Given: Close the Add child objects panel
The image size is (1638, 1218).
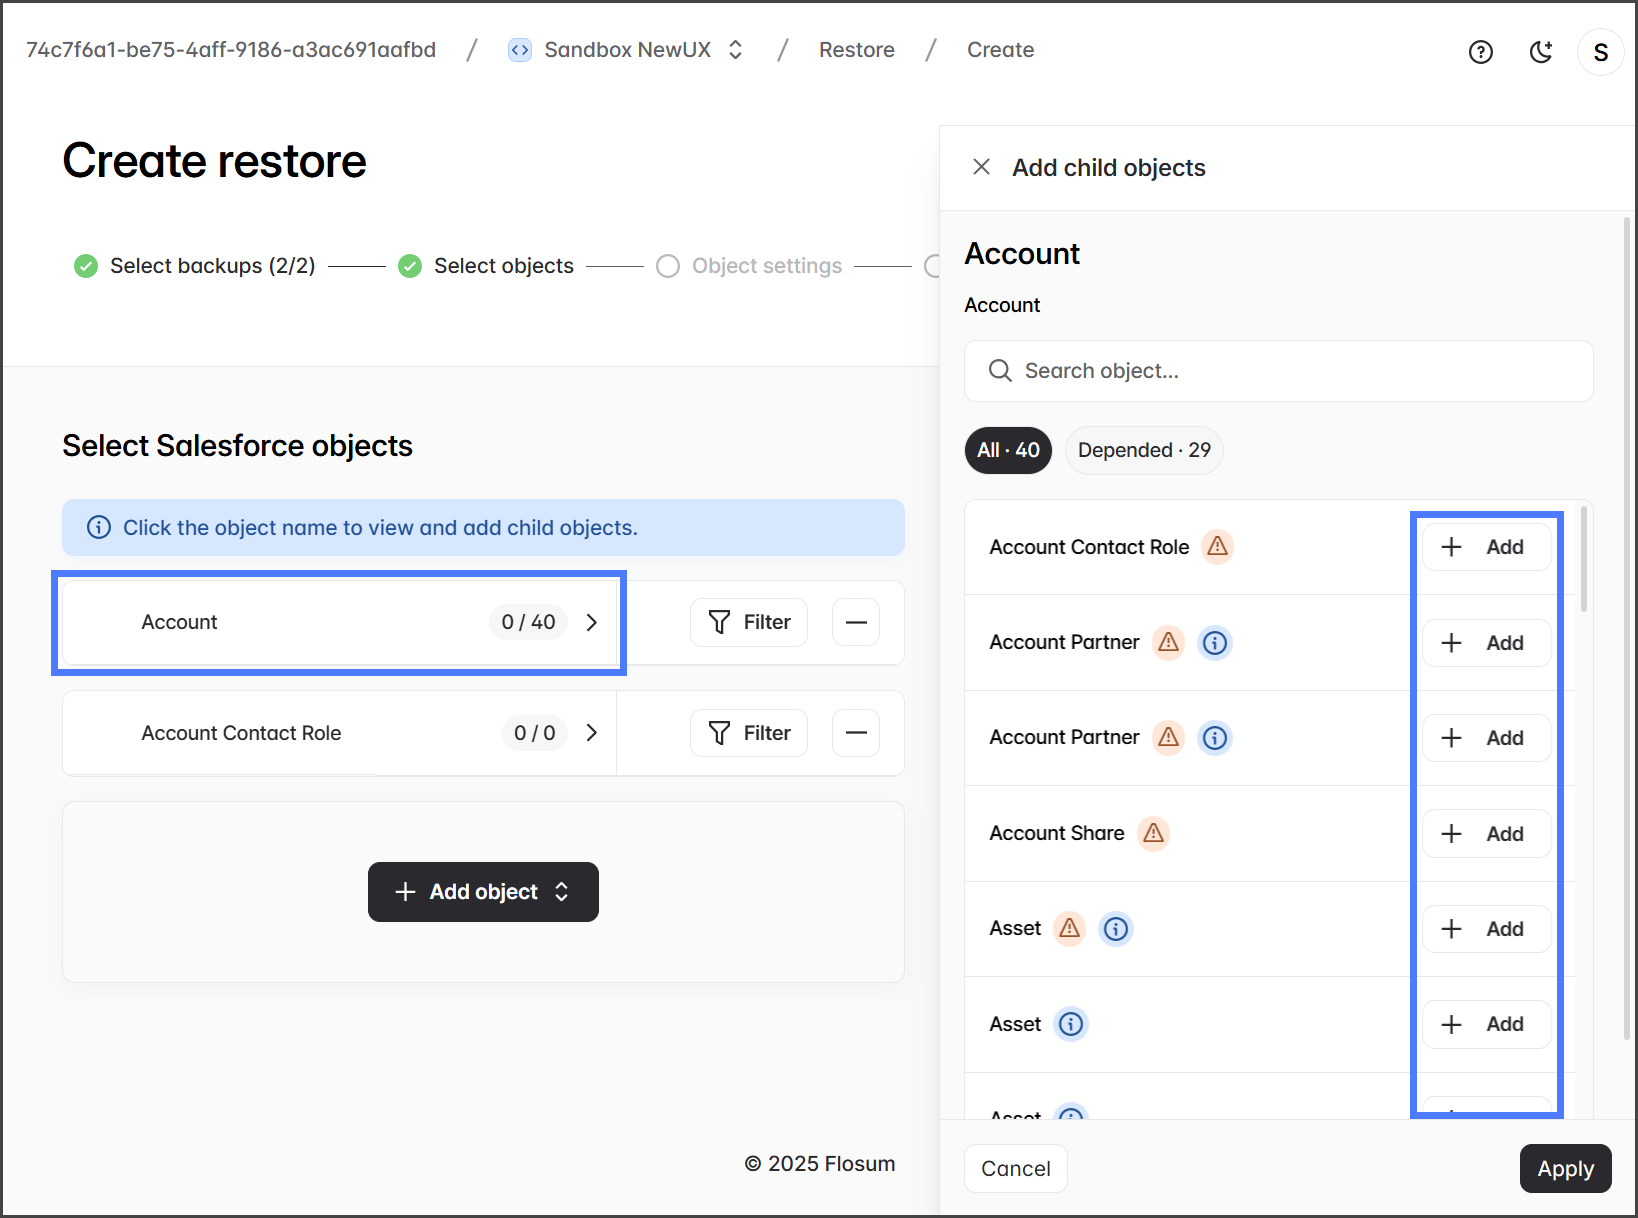Looking at the screenshot, I should 981,167.
